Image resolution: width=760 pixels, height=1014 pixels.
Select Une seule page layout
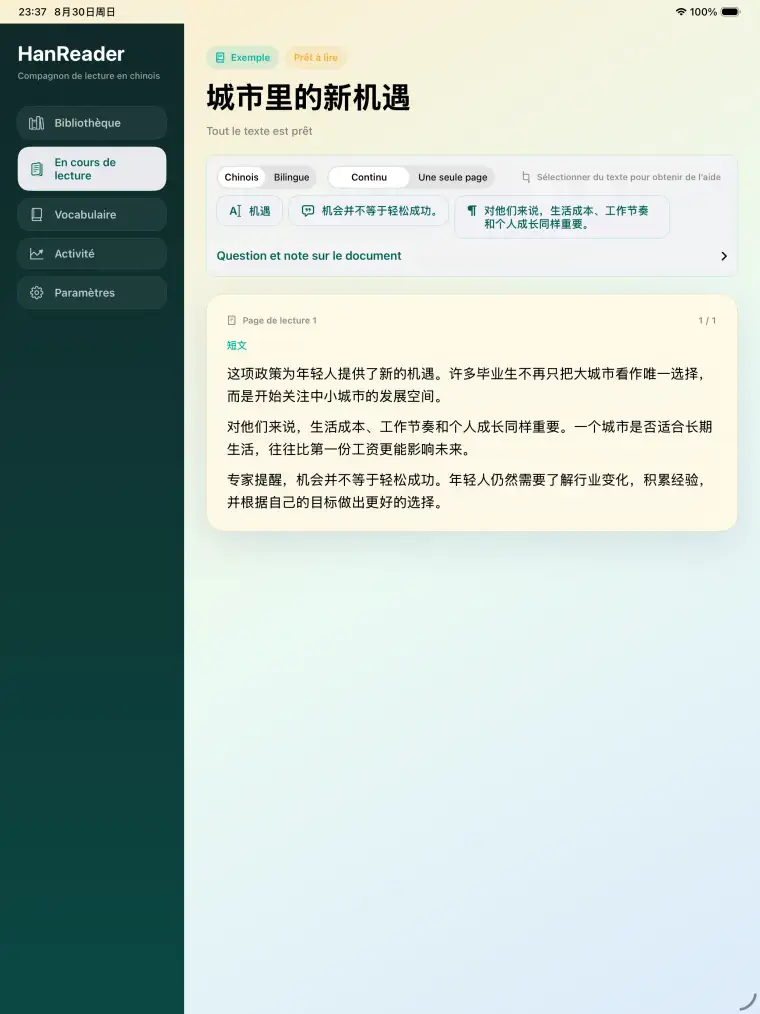[x=453, y=177]
